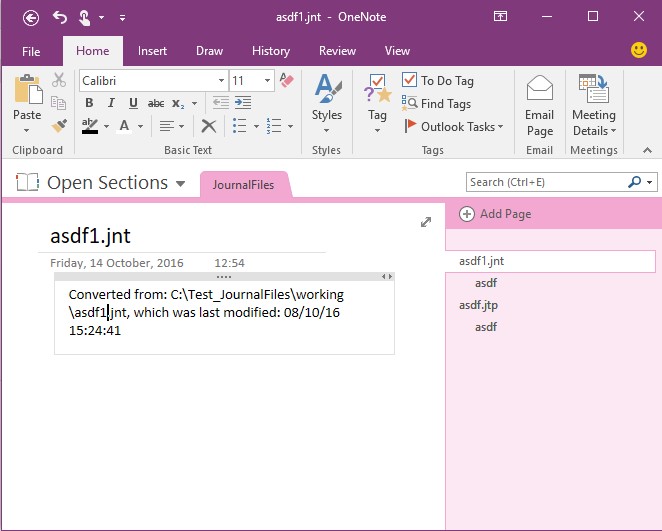The height and width of the screenshot is (531, 662).
Task: Open the Calibri font name dropdown
Action: coord(221,81)
